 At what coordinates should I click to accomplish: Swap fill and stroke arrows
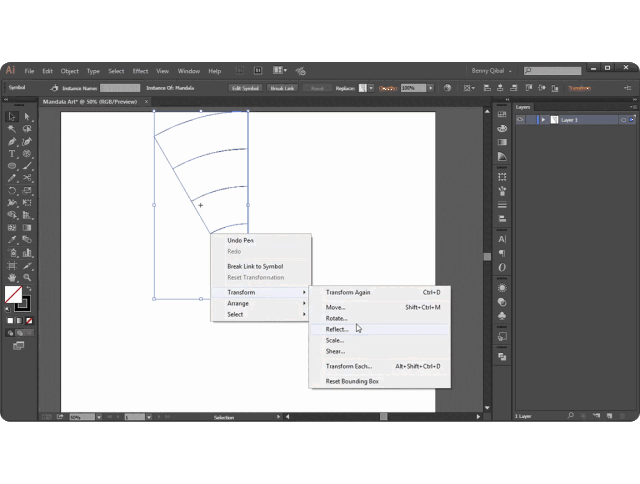29,289
